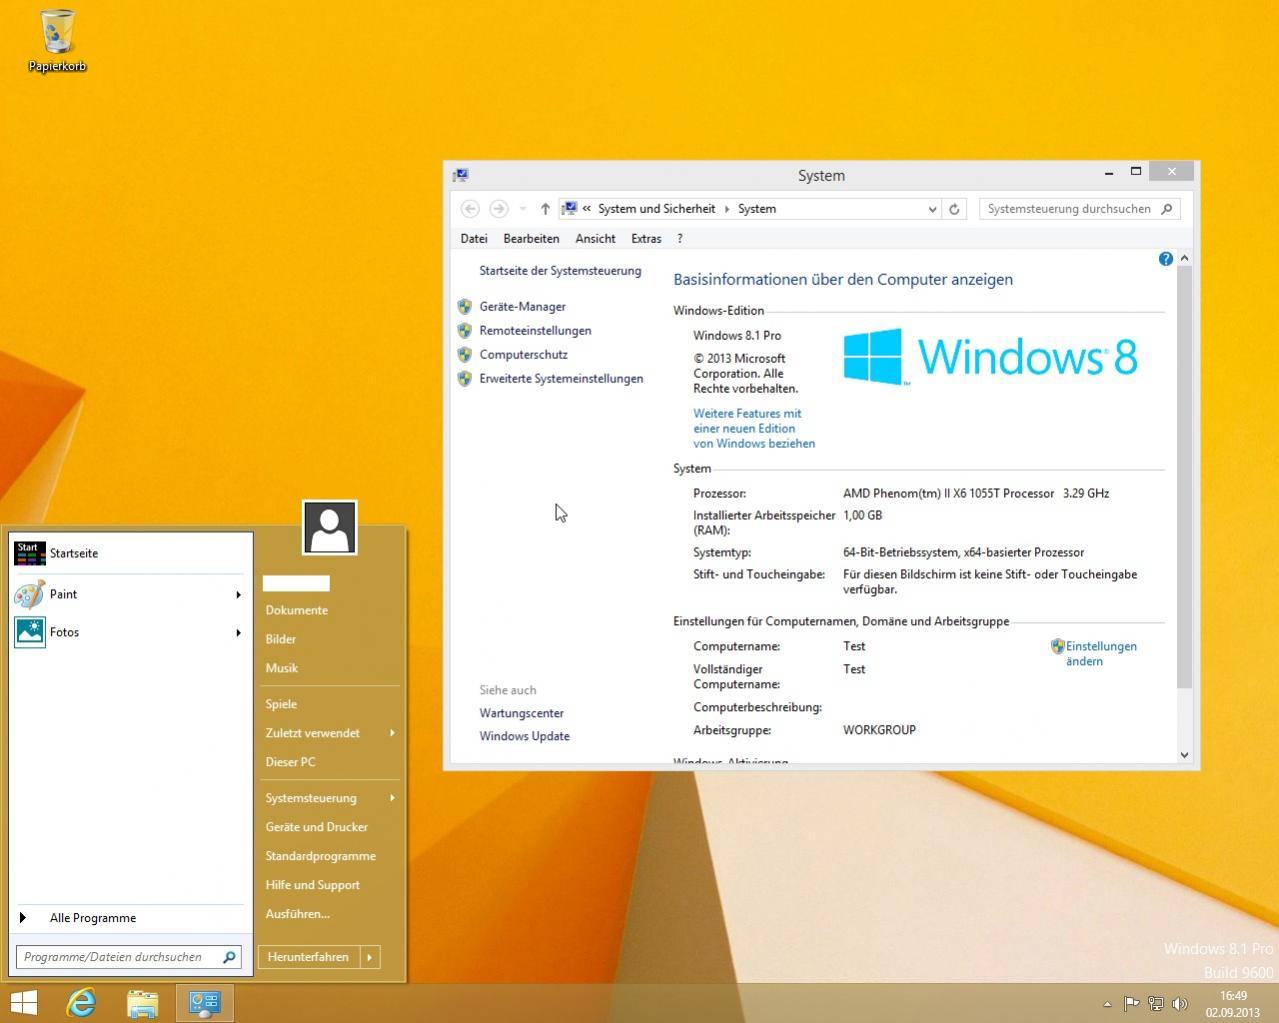Image resolution: width=1279 pixels, height=1023 pixels.
Task: Click the scroll down arrow in System window
Action: coord(1185,755)
